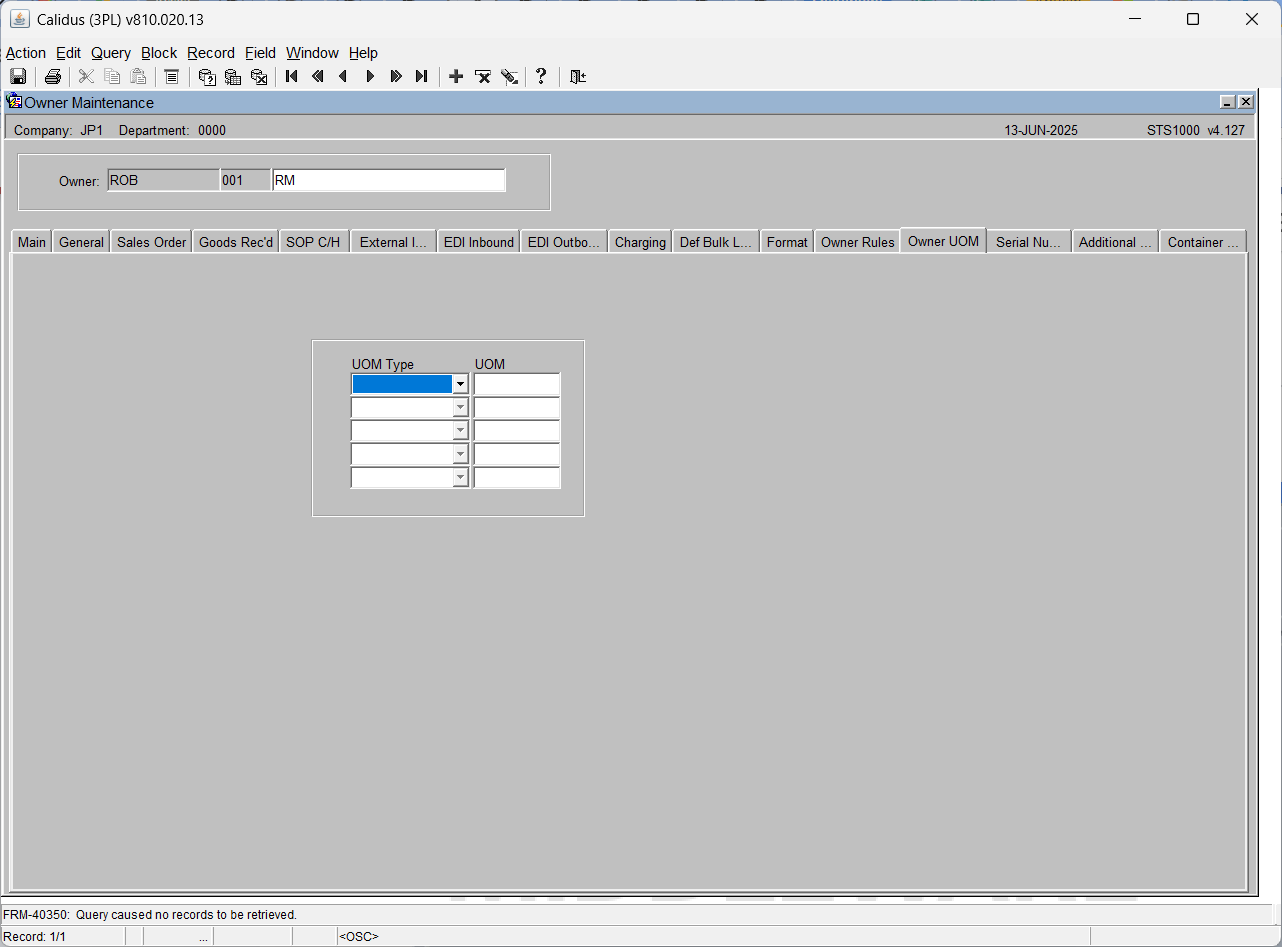Click the Owner 001 field
1282x947 pixels.
click(245, 180)
